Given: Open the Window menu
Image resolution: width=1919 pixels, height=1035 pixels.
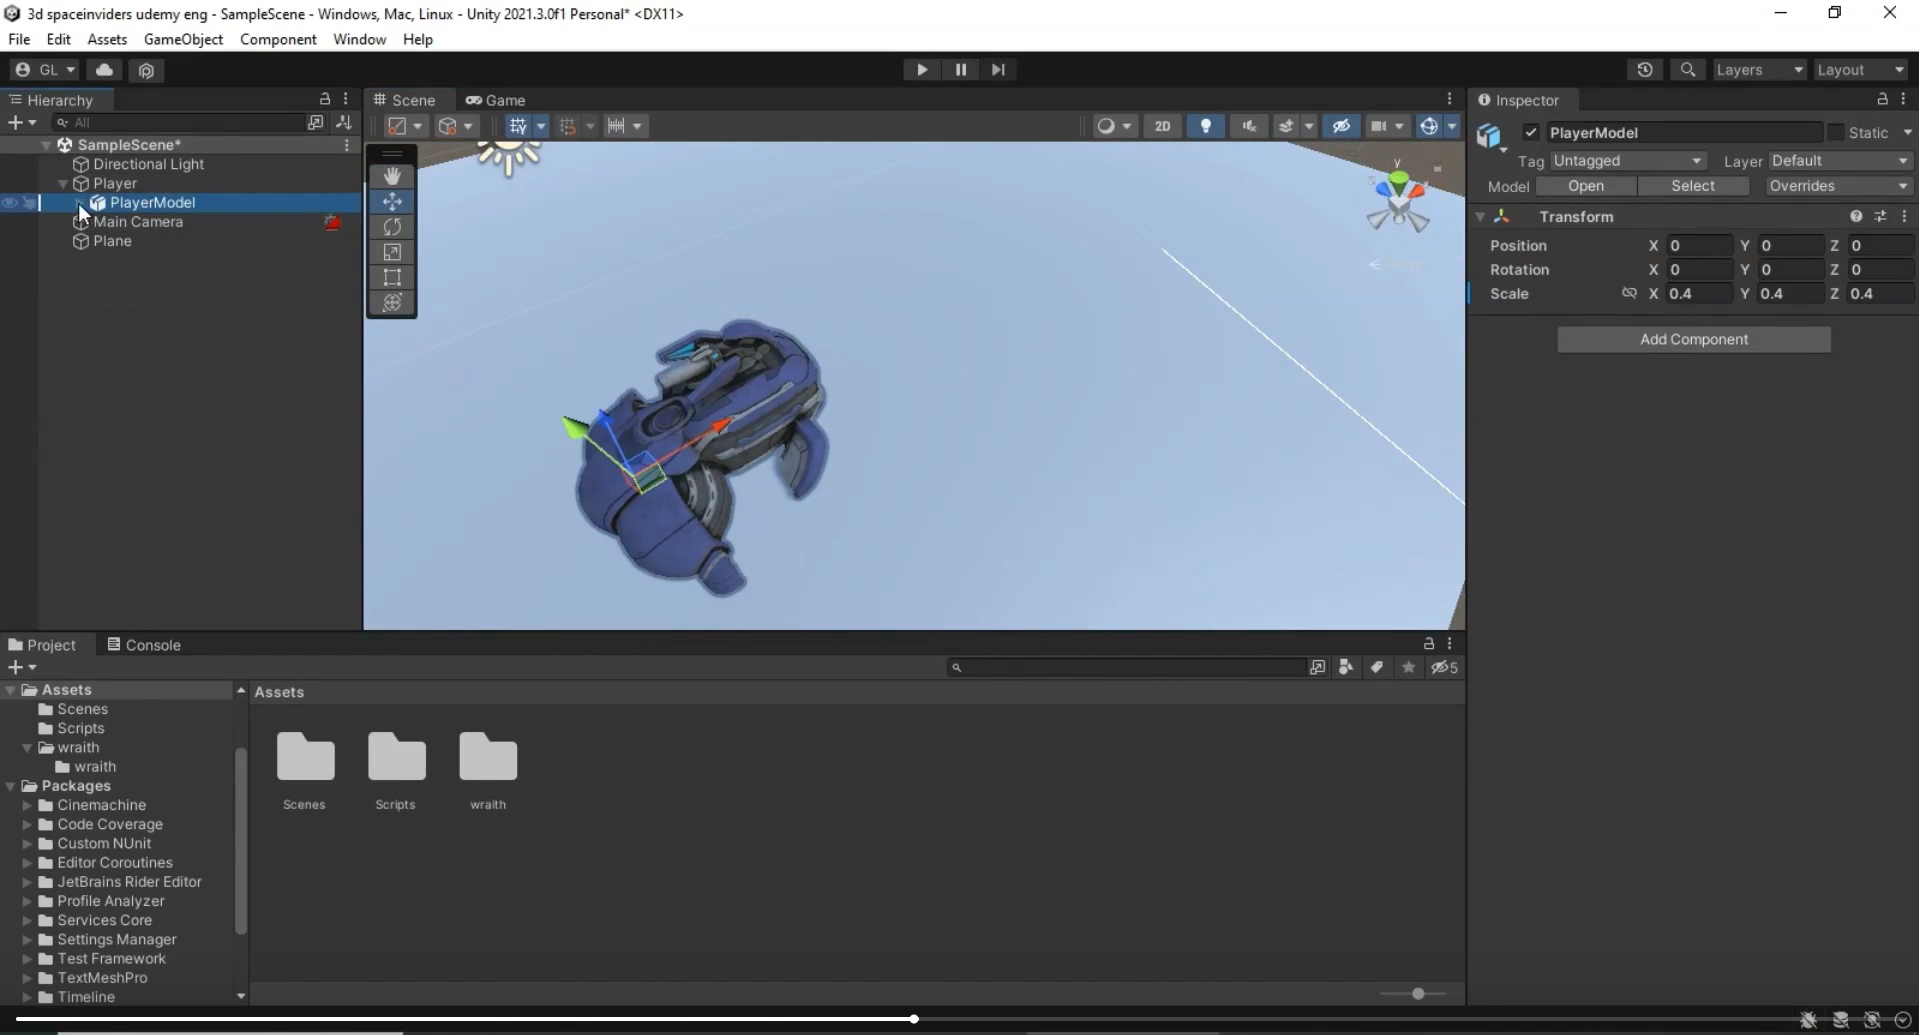Looking at the screenshot, I should (359, 39).
